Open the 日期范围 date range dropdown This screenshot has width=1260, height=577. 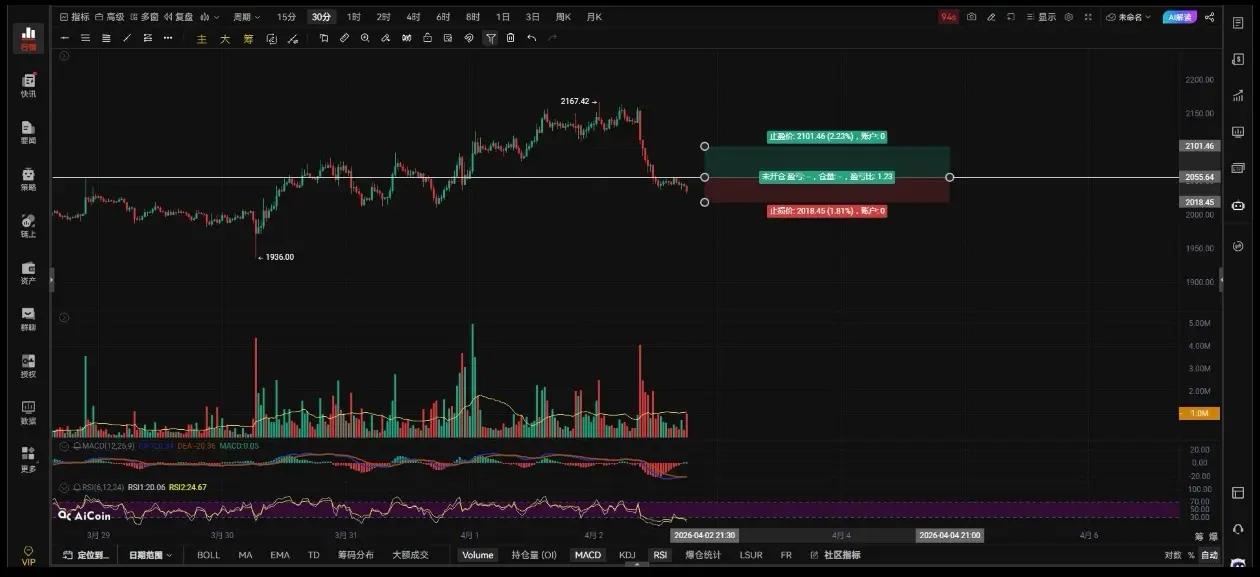point(150,554)
